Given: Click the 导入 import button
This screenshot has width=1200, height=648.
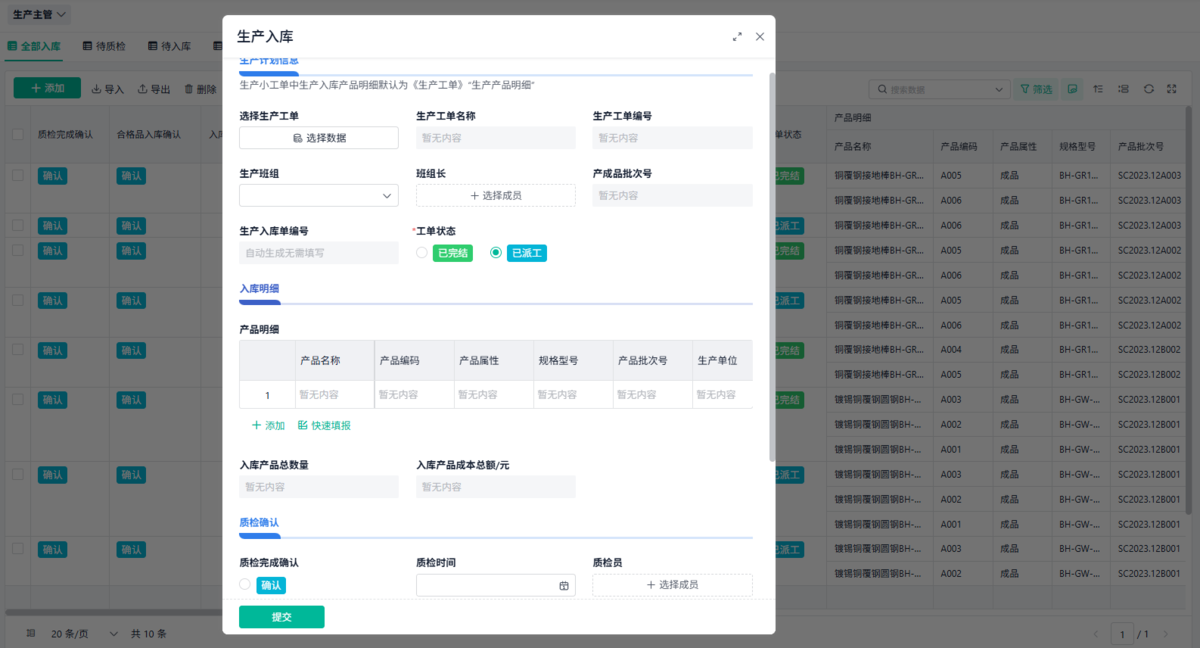Looking at the screenshot, I should 108,89.
